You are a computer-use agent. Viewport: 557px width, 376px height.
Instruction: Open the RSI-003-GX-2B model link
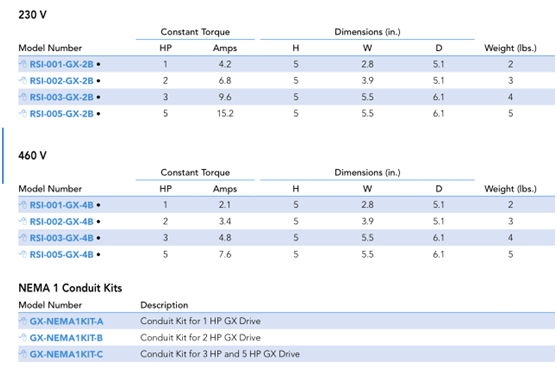pyautogui.click(x=61, y=97)
